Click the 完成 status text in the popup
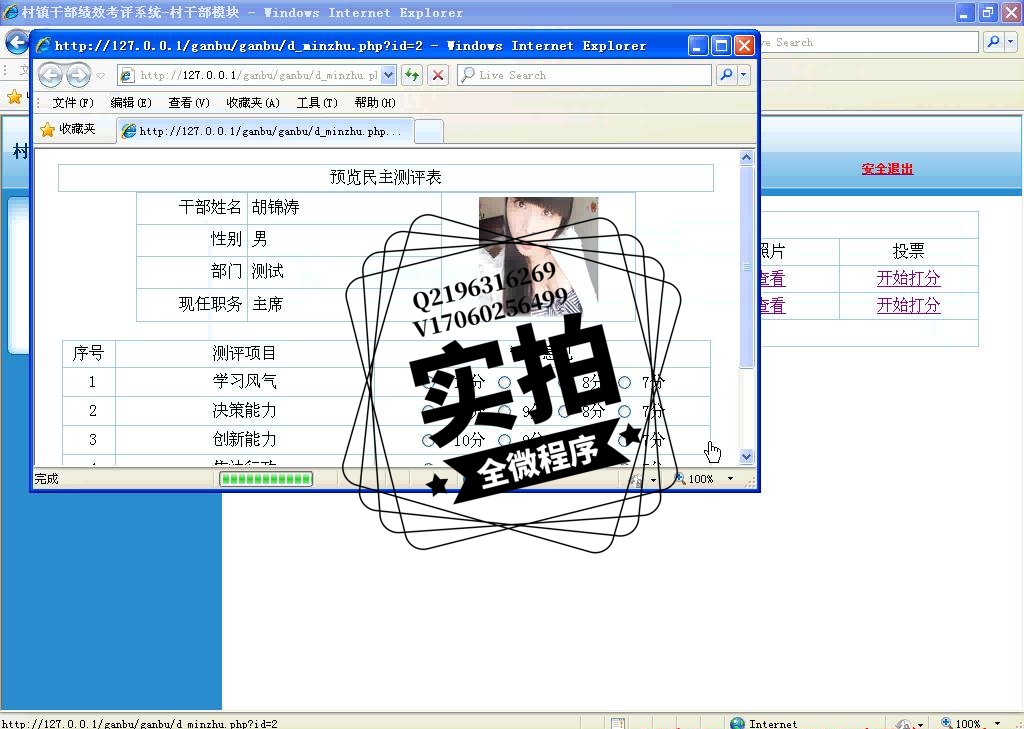1024x729 pixels. pyautogui.click(x=46, y=479)
